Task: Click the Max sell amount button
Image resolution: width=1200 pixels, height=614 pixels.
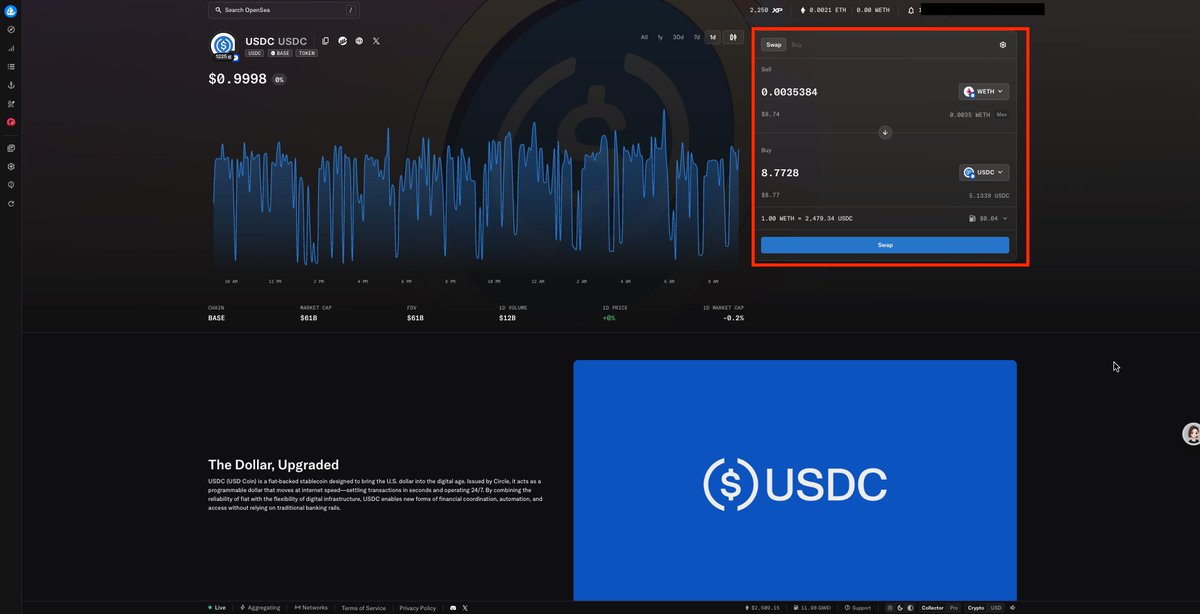Action: point(1002,115)
